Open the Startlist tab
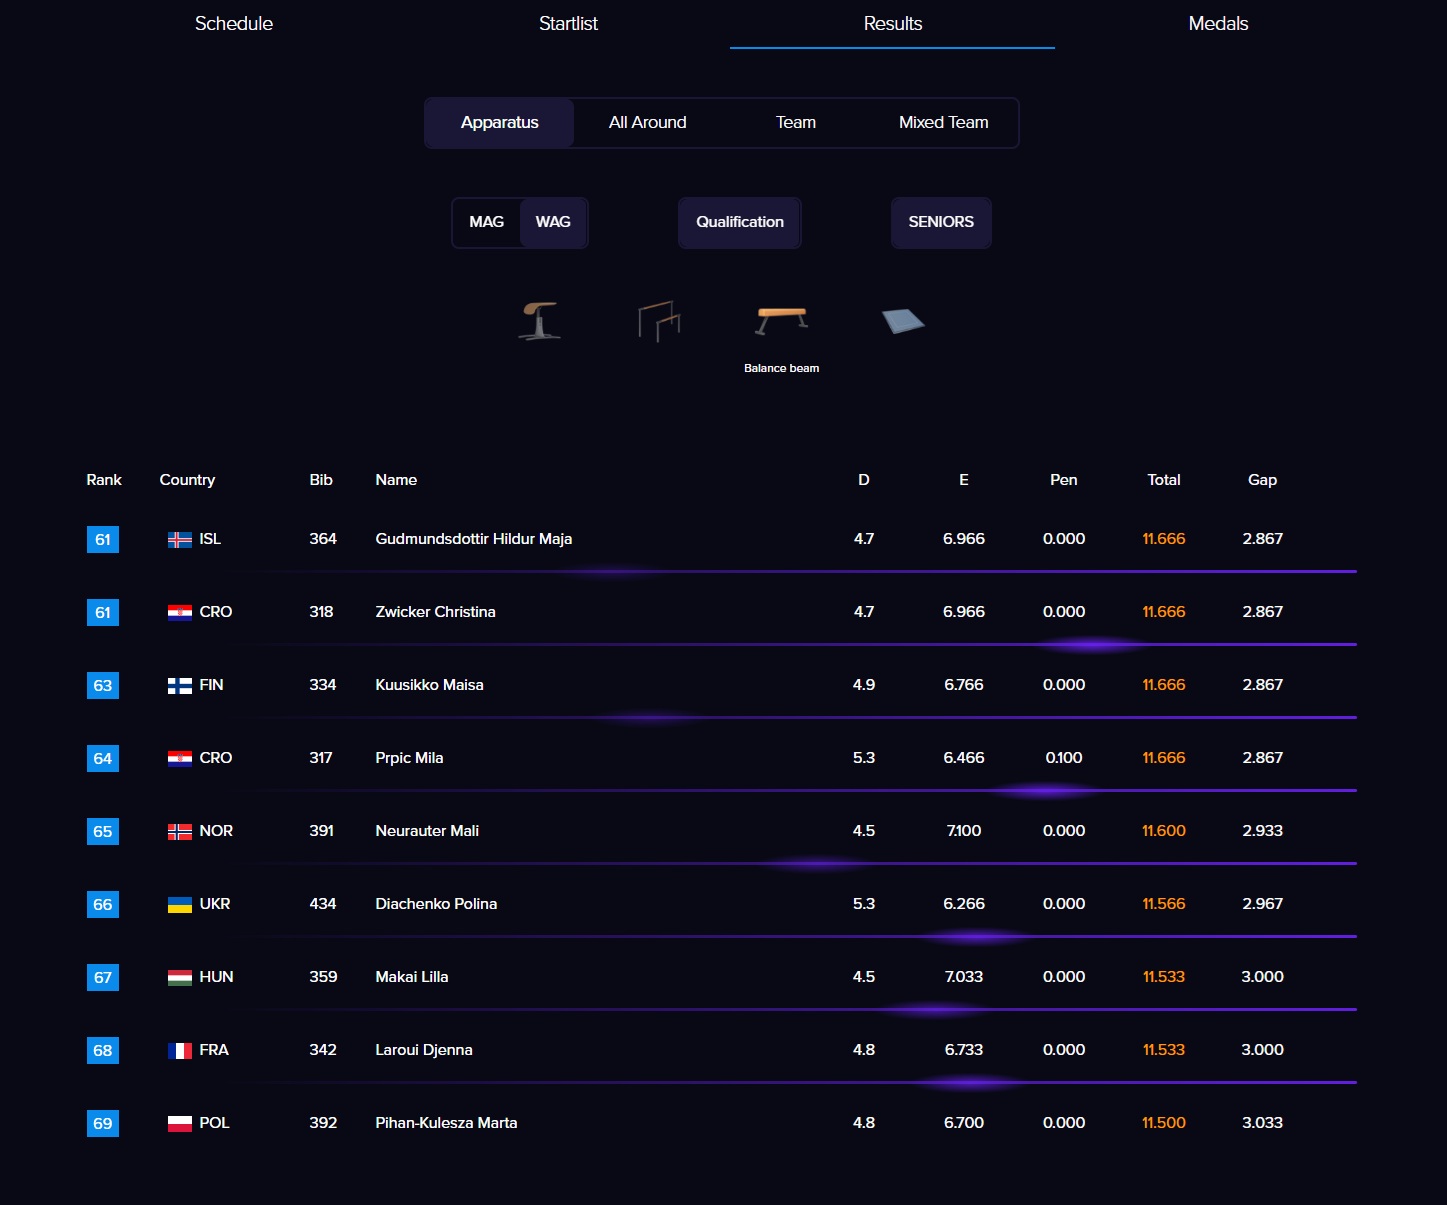Image resolution: width=1447 pixels, height=1205 pixels. tap(568, 24)
